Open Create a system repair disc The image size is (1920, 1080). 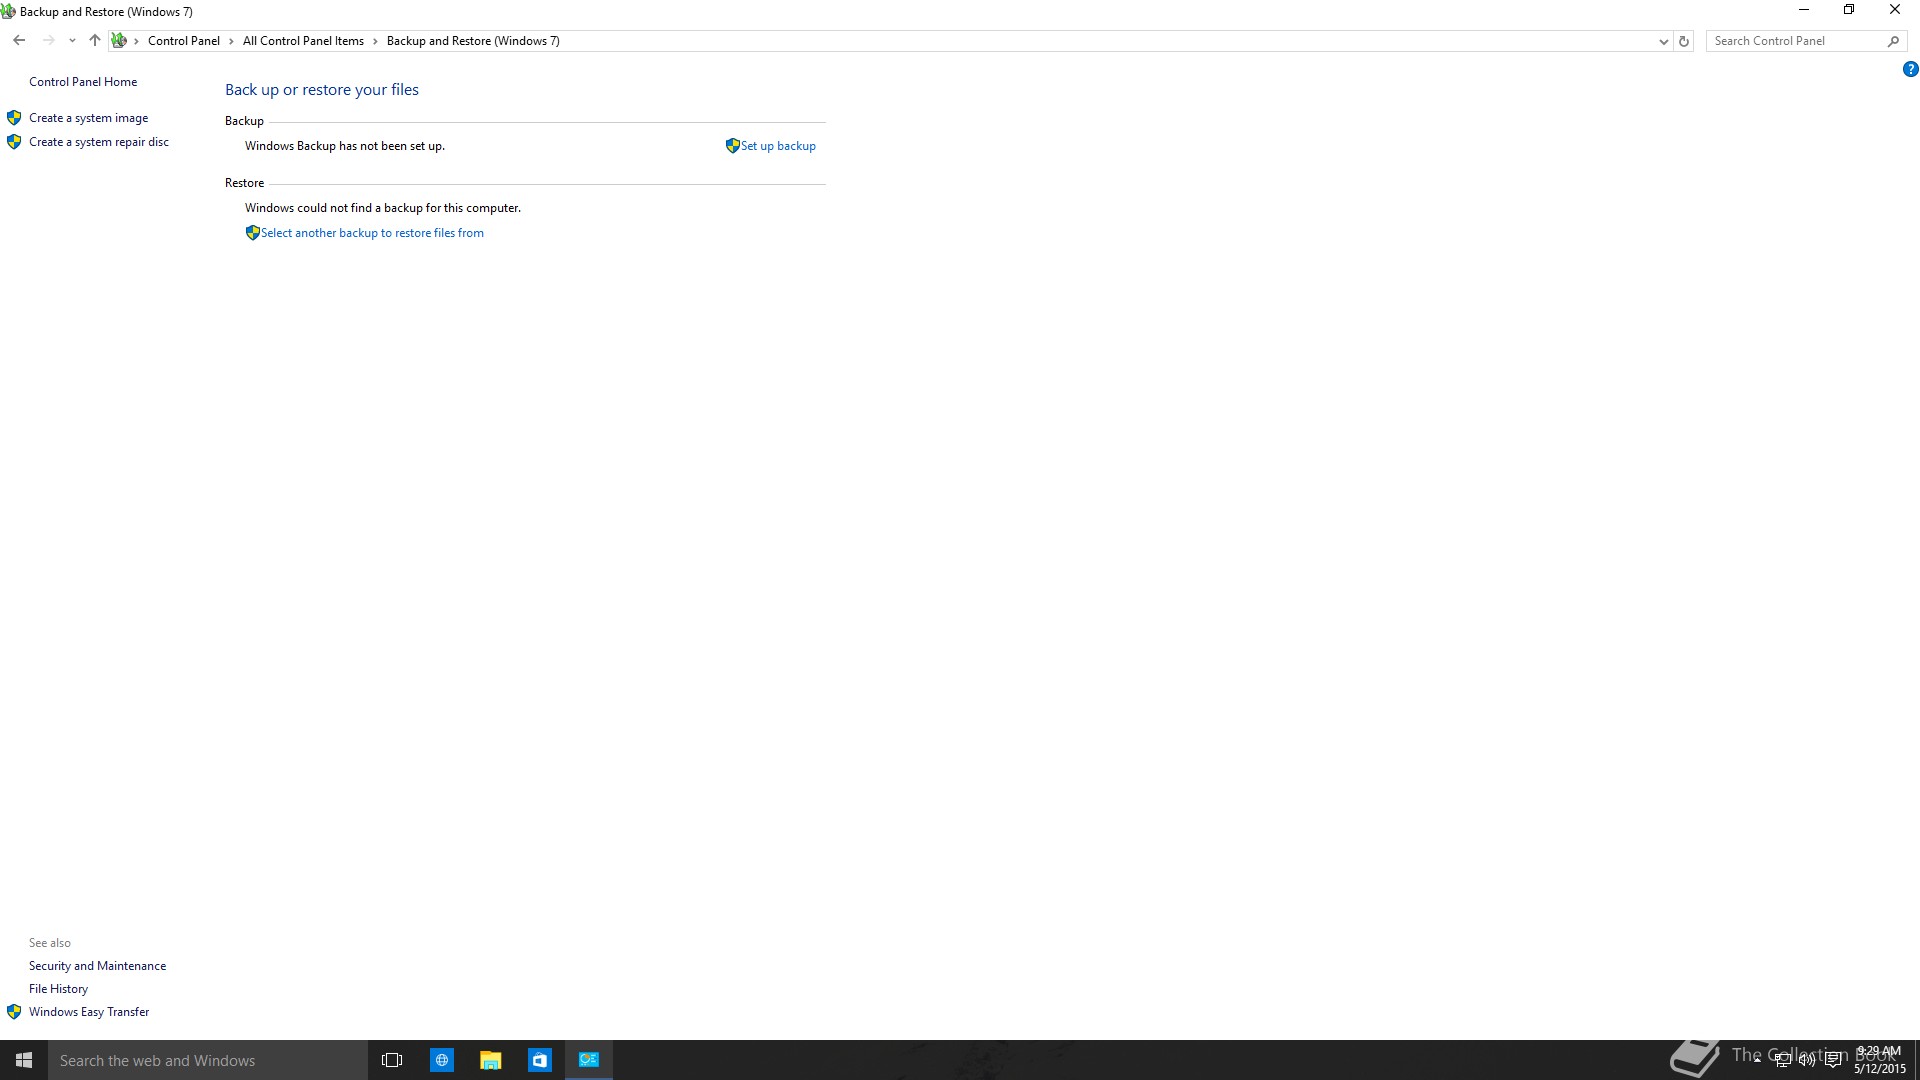(x=99, y=142)
